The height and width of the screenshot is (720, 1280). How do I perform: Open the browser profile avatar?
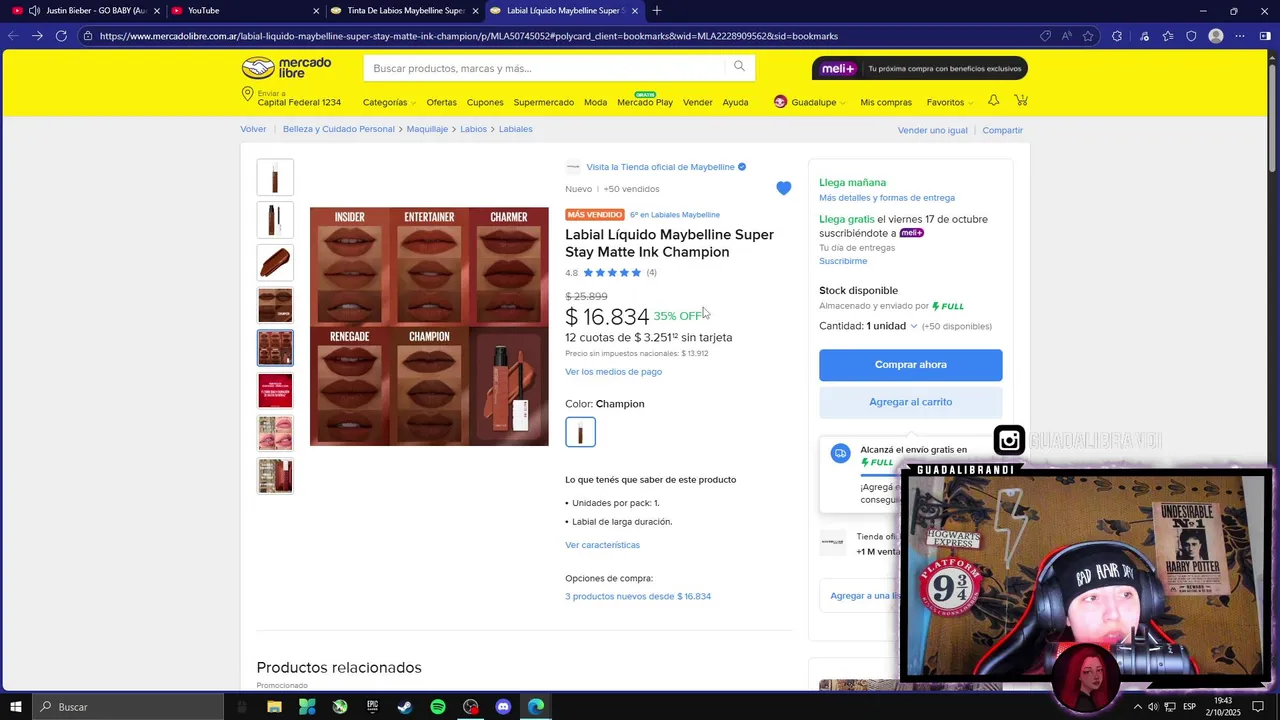tap(1216, 36)
